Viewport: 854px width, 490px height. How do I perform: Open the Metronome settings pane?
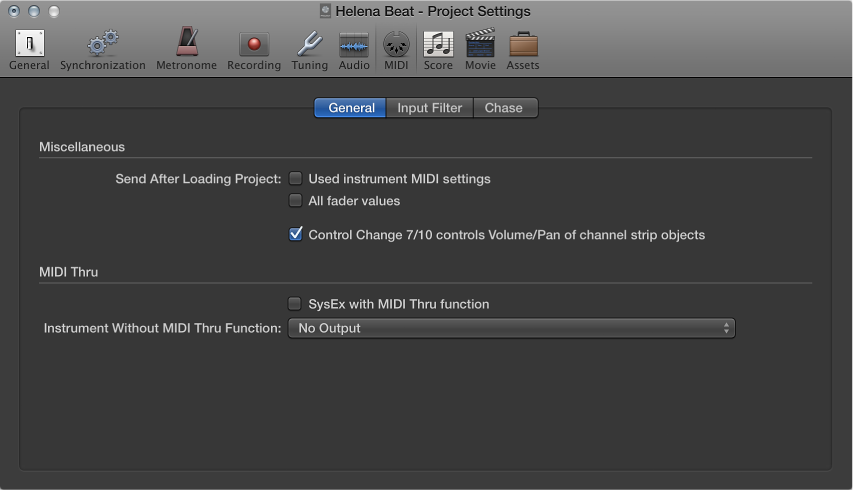[186, 50]
